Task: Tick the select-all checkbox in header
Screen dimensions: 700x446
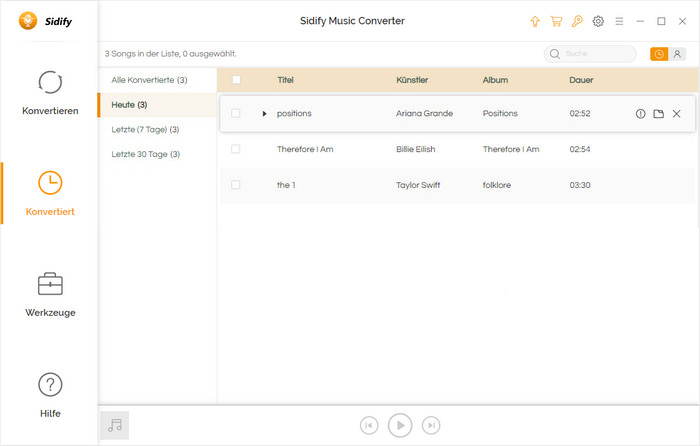Action: point(236,80)
